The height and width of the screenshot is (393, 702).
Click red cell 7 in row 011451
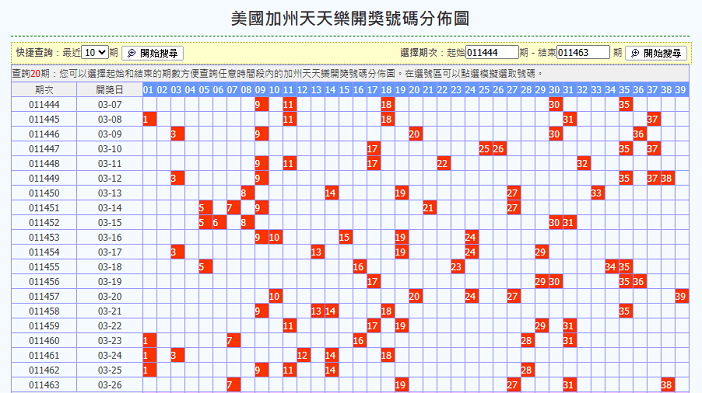(x=234, y=208)
